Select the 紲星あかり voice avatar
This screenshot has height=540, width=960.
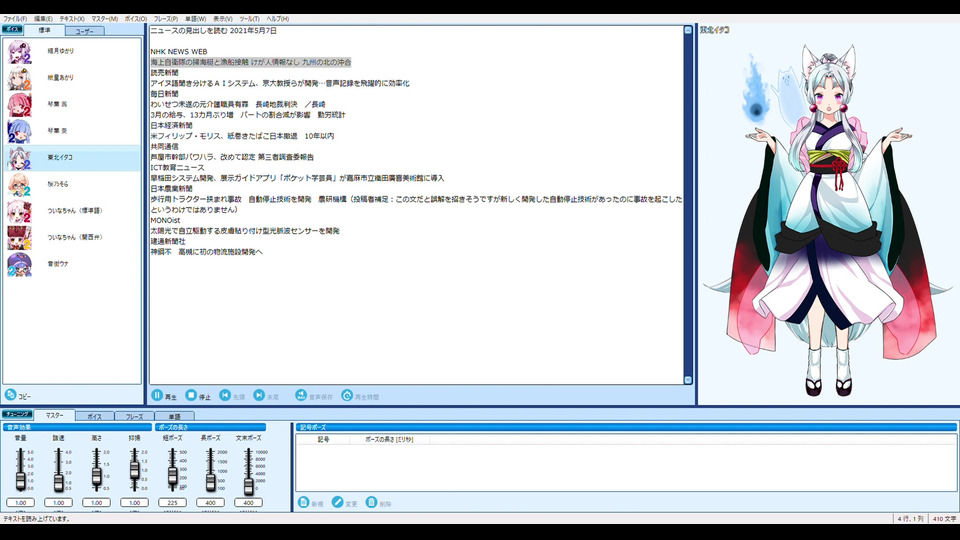(x=19, y=78)
